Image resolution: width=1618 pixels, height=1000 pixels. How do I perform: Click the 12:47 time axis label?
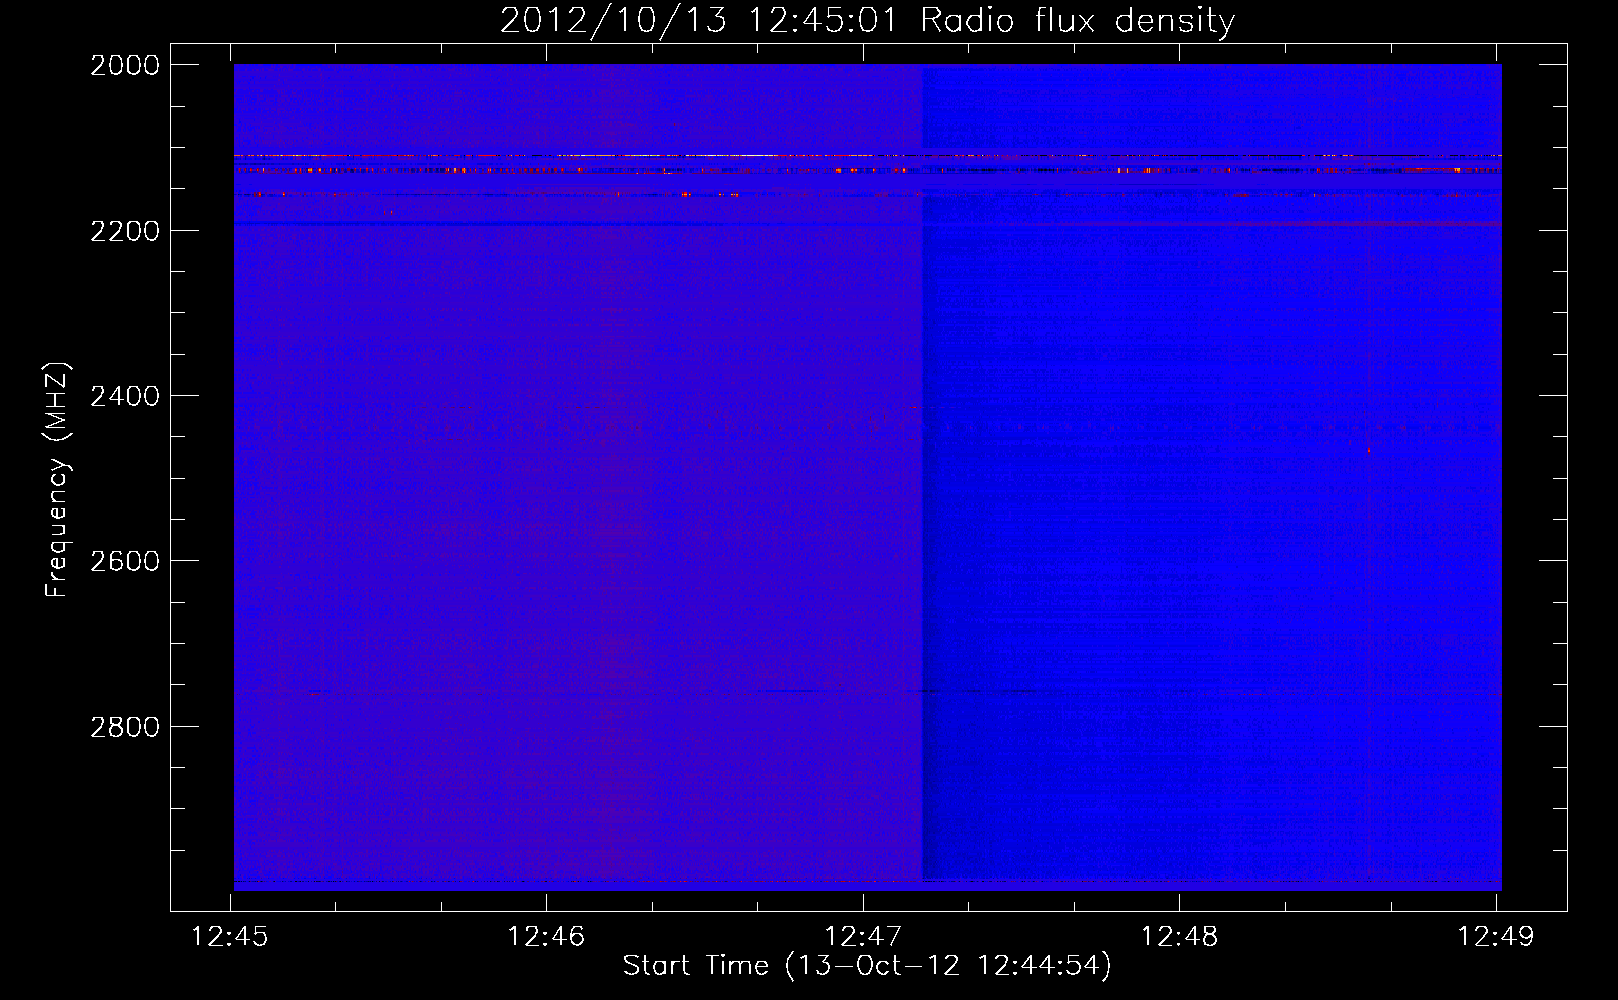[863, 937]
